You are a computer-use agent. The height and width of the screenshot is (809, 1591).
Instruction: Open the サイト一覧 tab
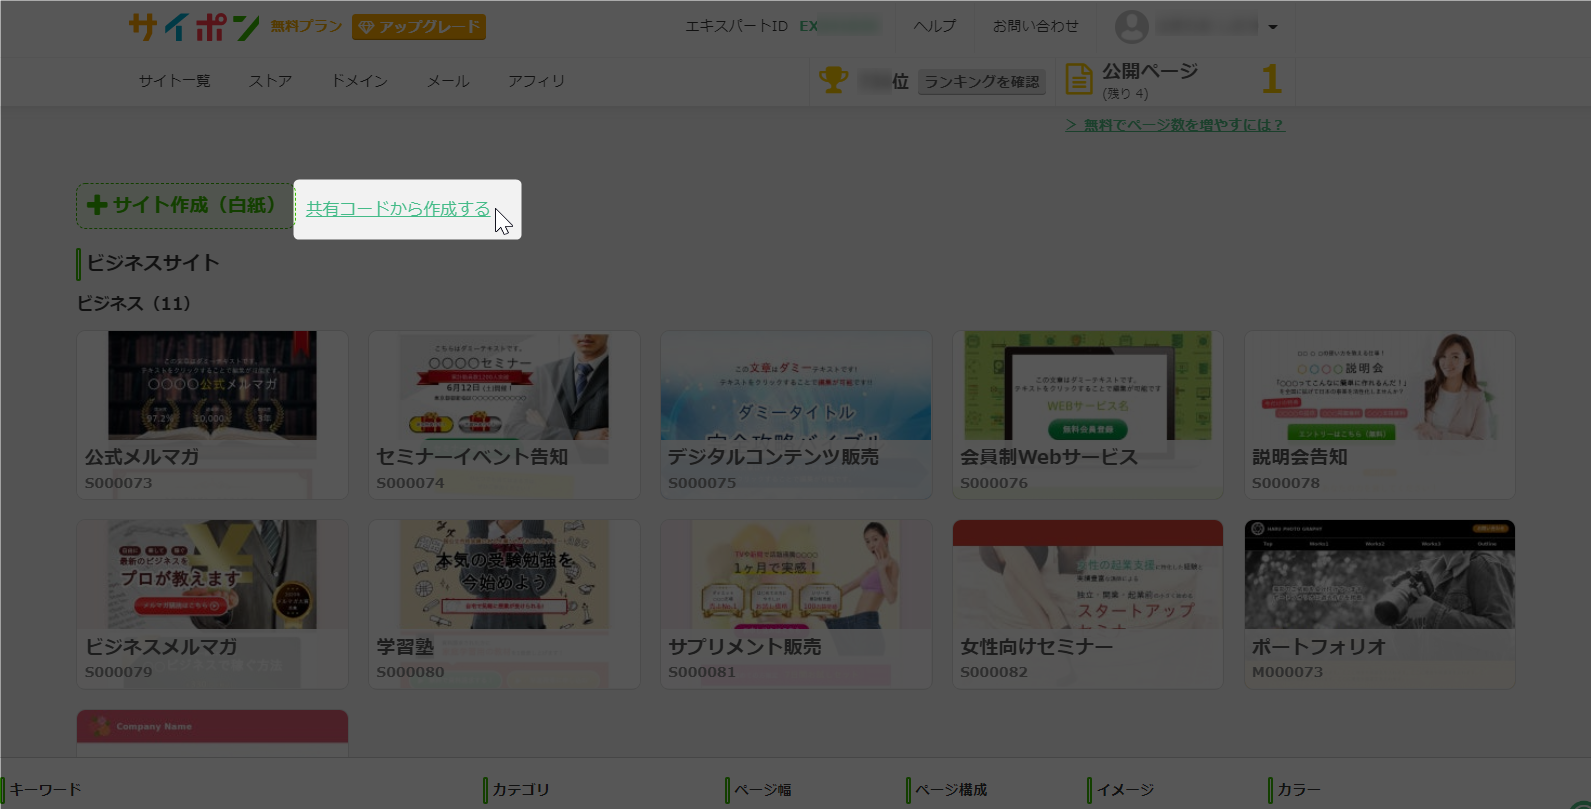pyautogui.click(x=175, y=81)
